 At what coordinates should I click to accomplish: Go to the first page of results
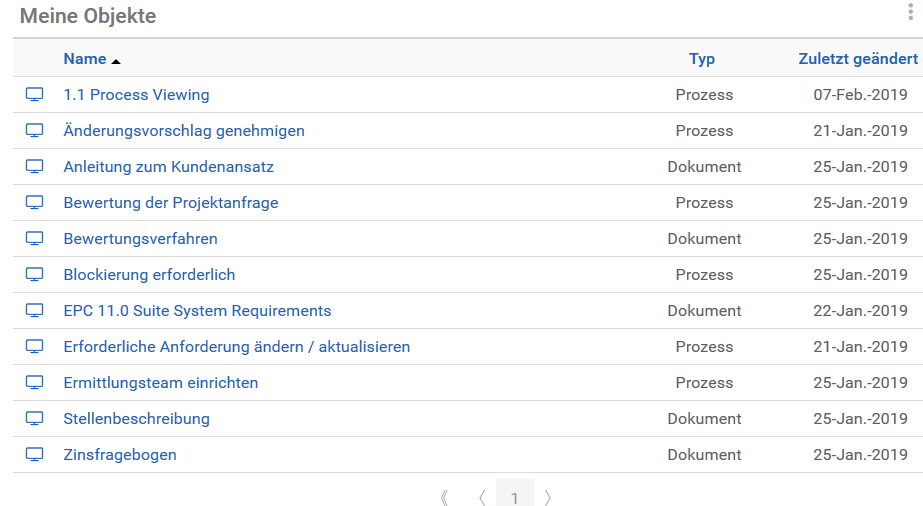coord(445,497)
